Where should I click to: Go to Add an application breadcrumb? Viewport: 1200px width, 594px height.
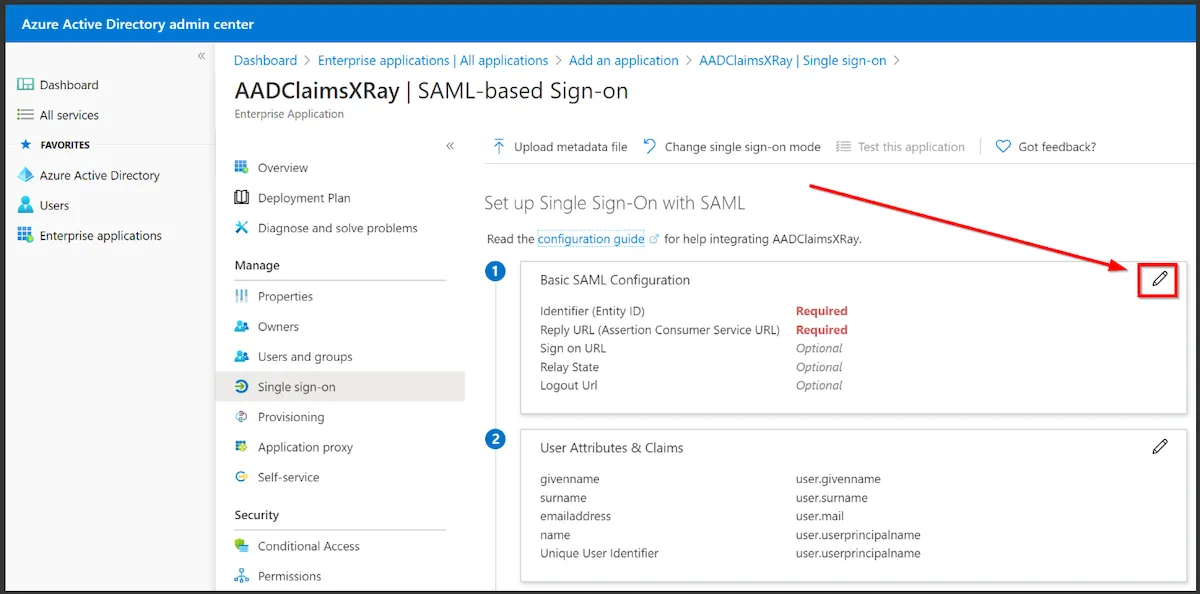point(624,60)
